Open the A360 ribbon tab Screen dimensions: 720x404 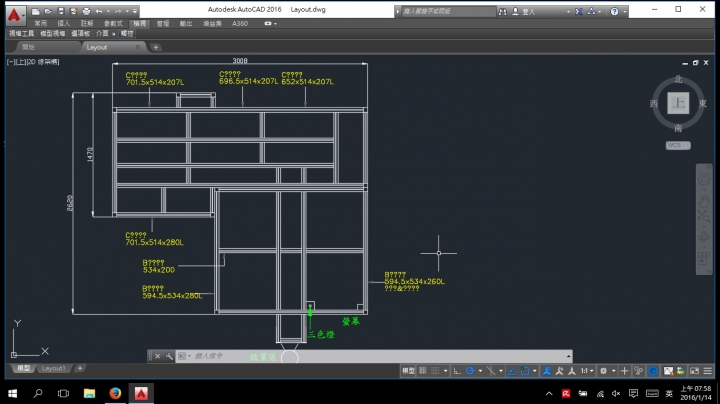click(240, 23)
